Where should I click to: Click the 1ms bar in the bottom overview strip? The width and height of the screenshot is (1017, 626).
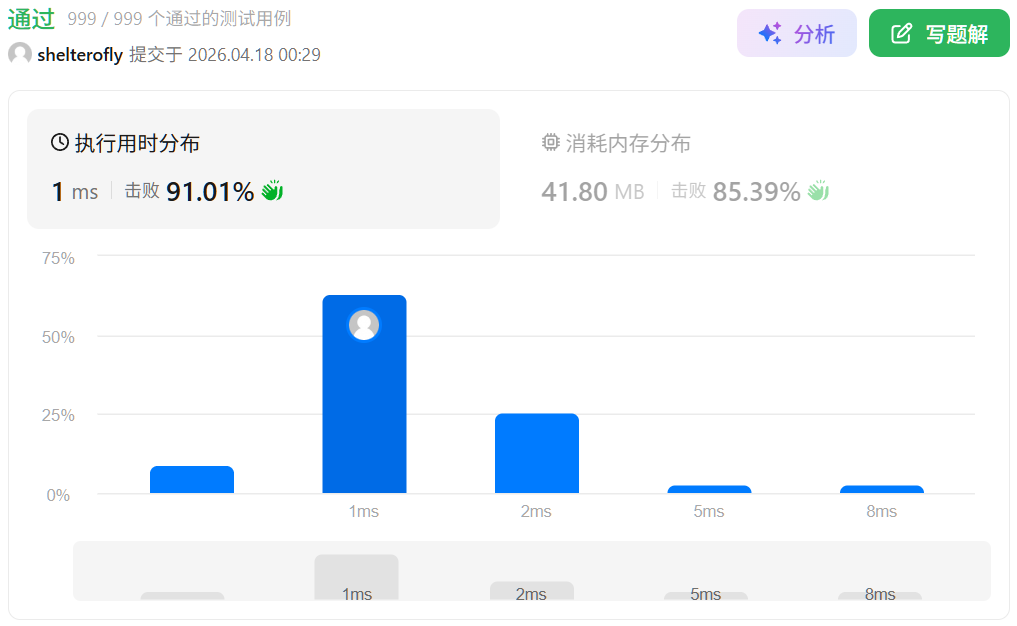click(356, 578)
